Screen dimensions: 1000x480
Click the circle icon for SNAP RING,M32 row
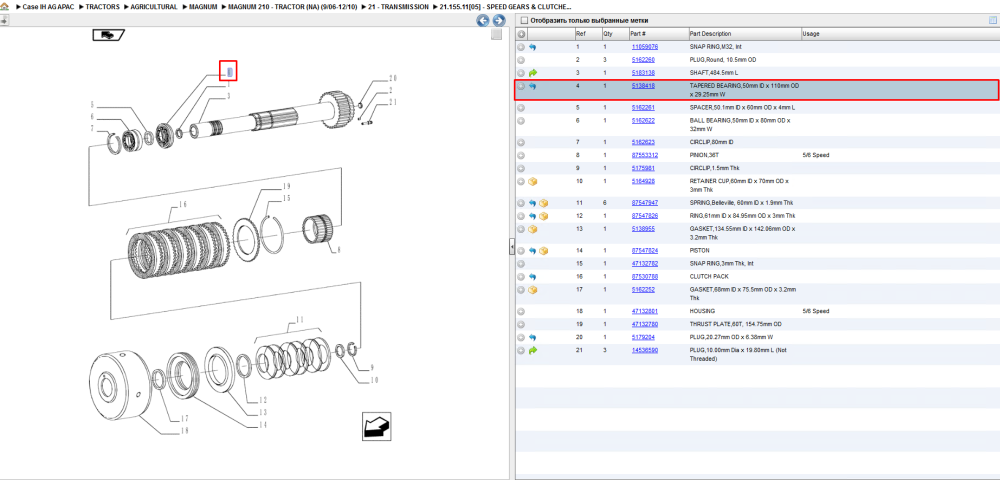coord(521,47)
